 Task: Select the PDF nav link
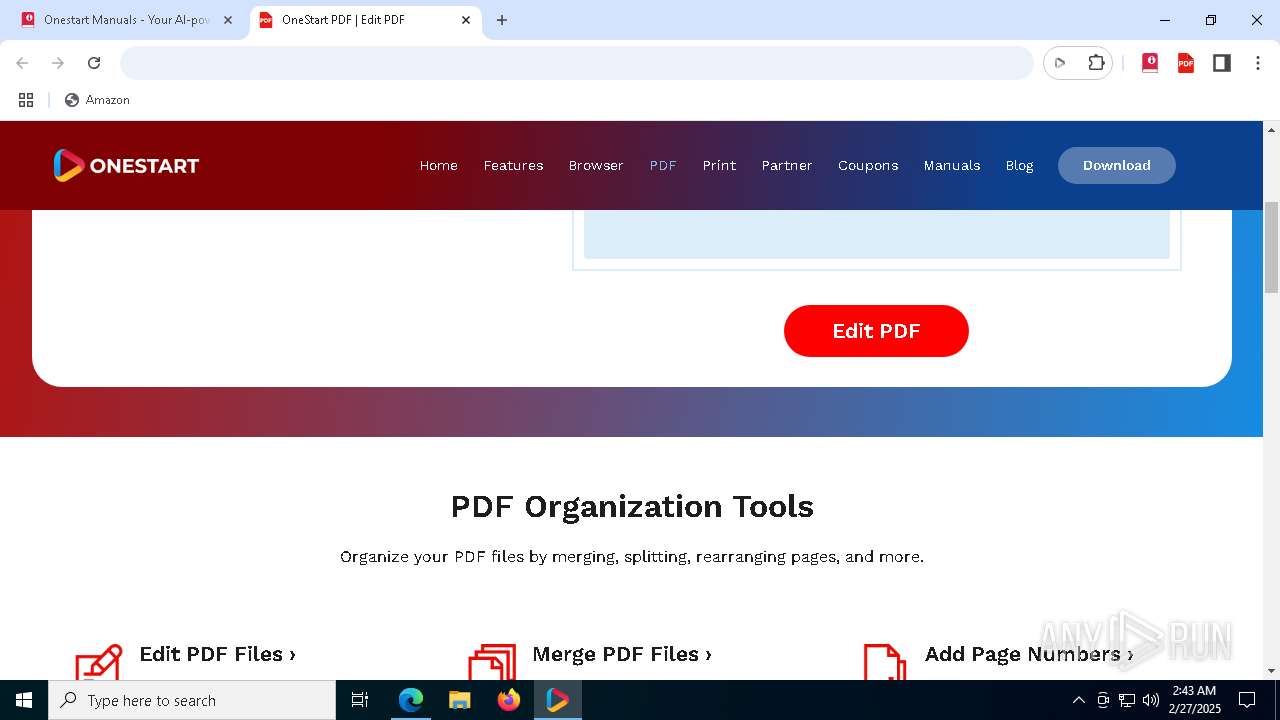point(663,165)
